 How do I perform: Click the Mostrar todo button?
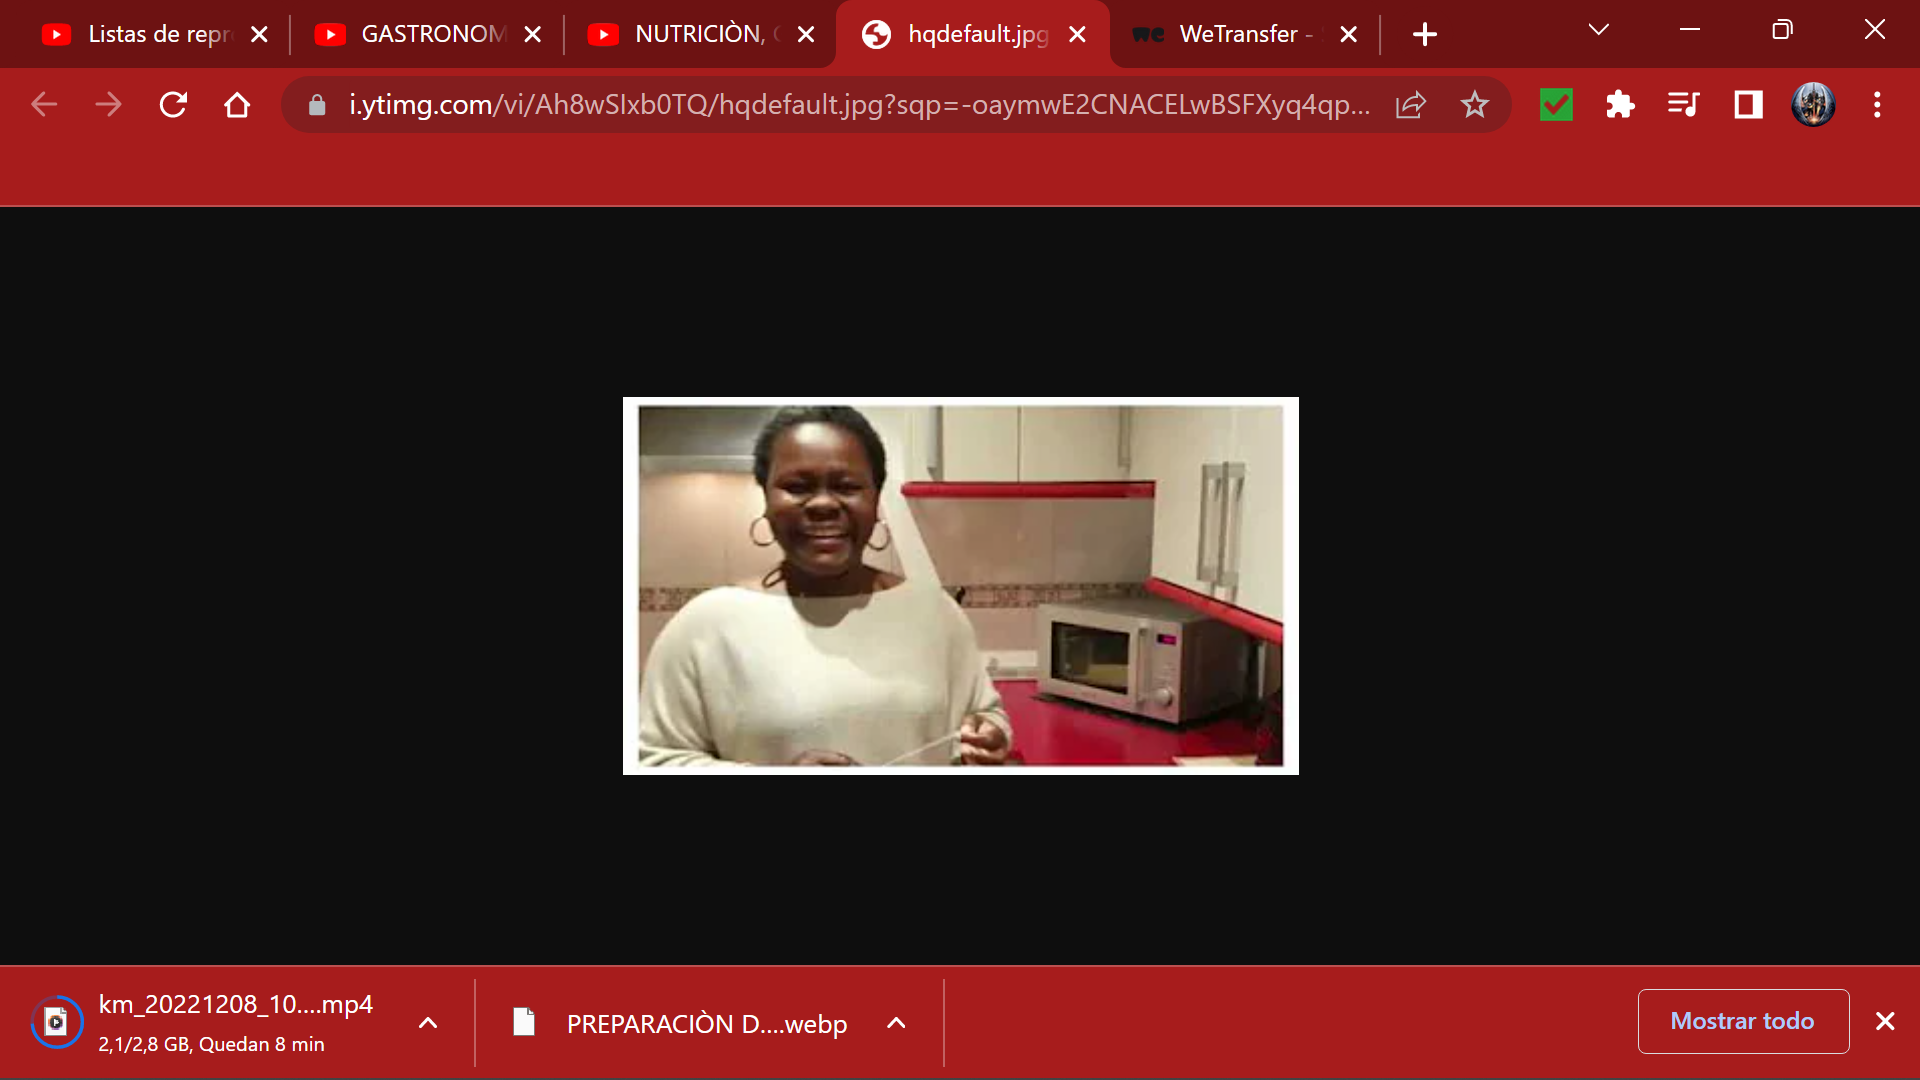(x=1743, y=1021)
